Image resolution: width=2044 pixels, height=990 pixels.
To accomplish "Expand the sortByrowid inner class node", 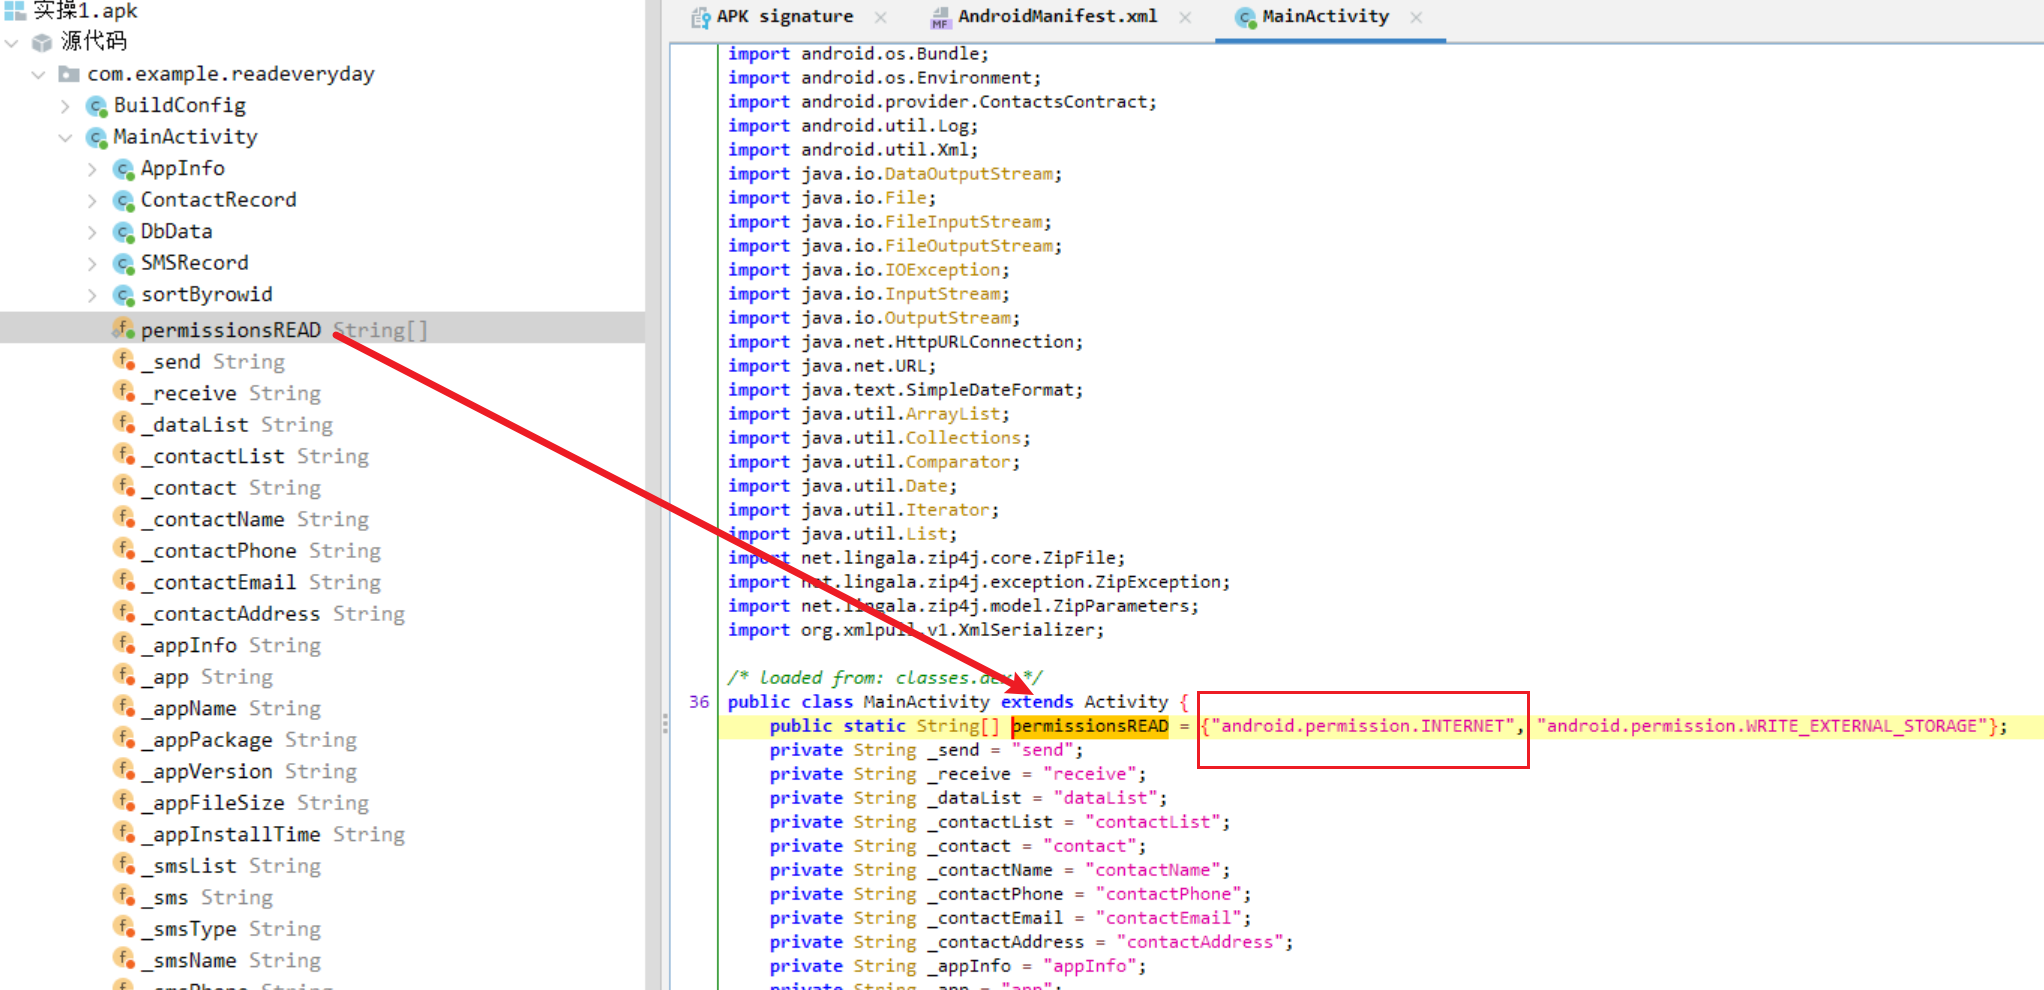I will (92, 295).
